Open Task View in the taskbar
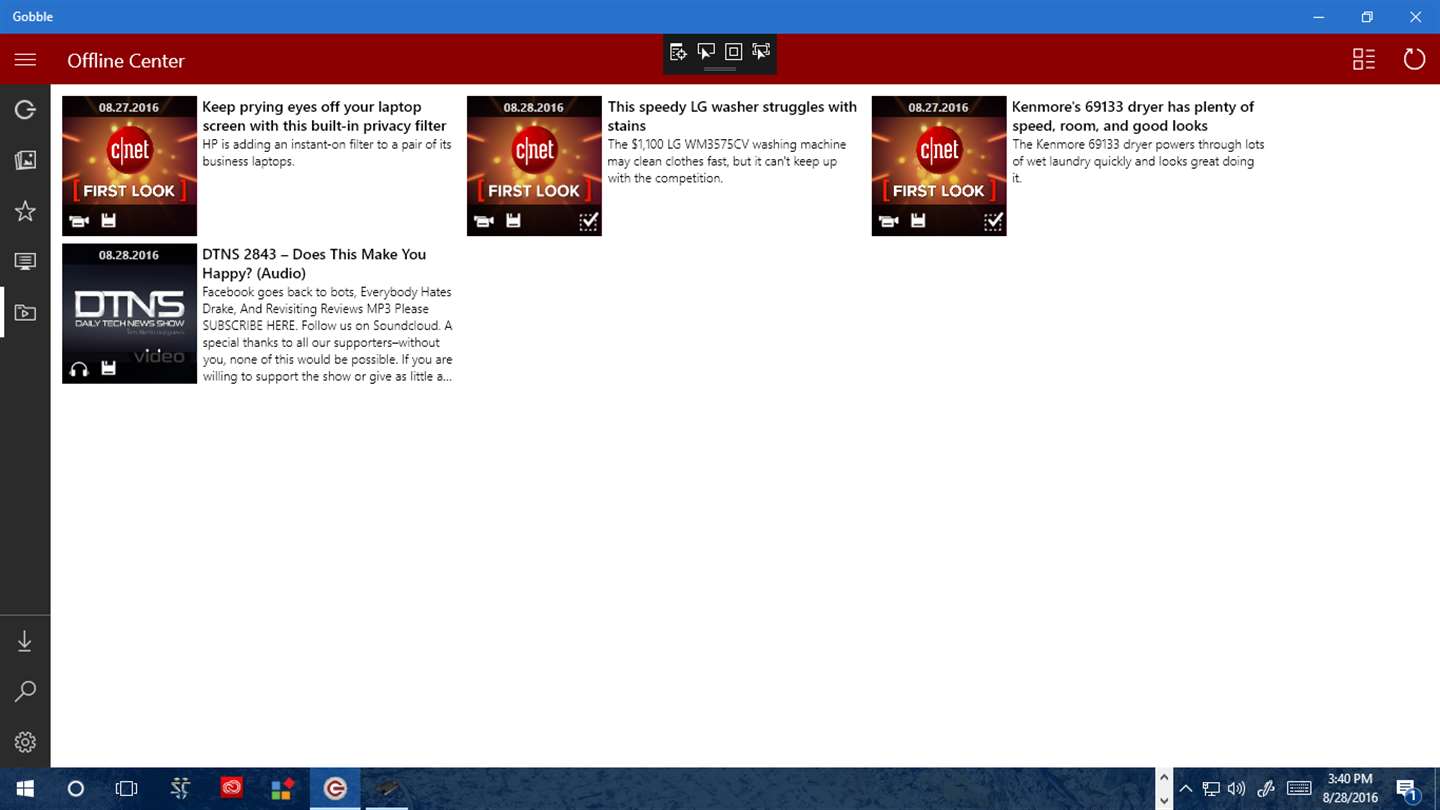 click(126, 789)
